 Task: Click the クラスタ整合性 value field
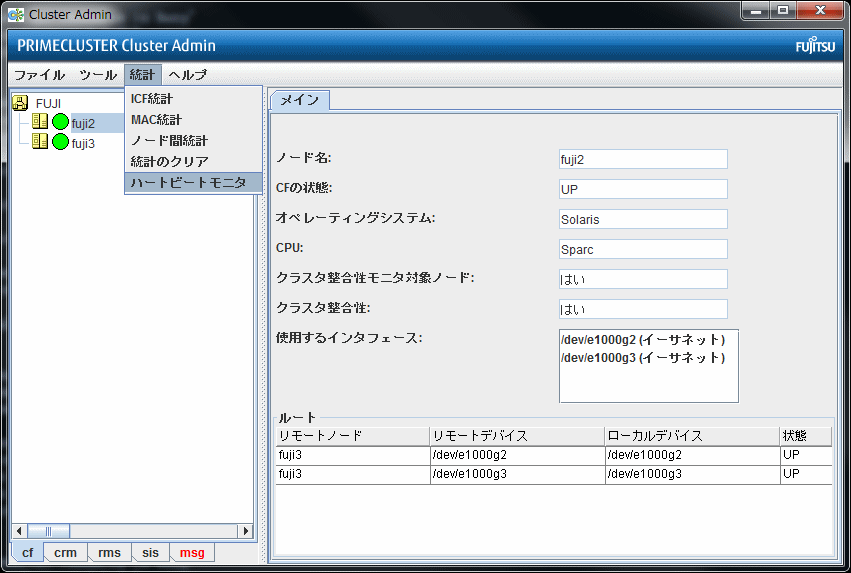[643, 309]
